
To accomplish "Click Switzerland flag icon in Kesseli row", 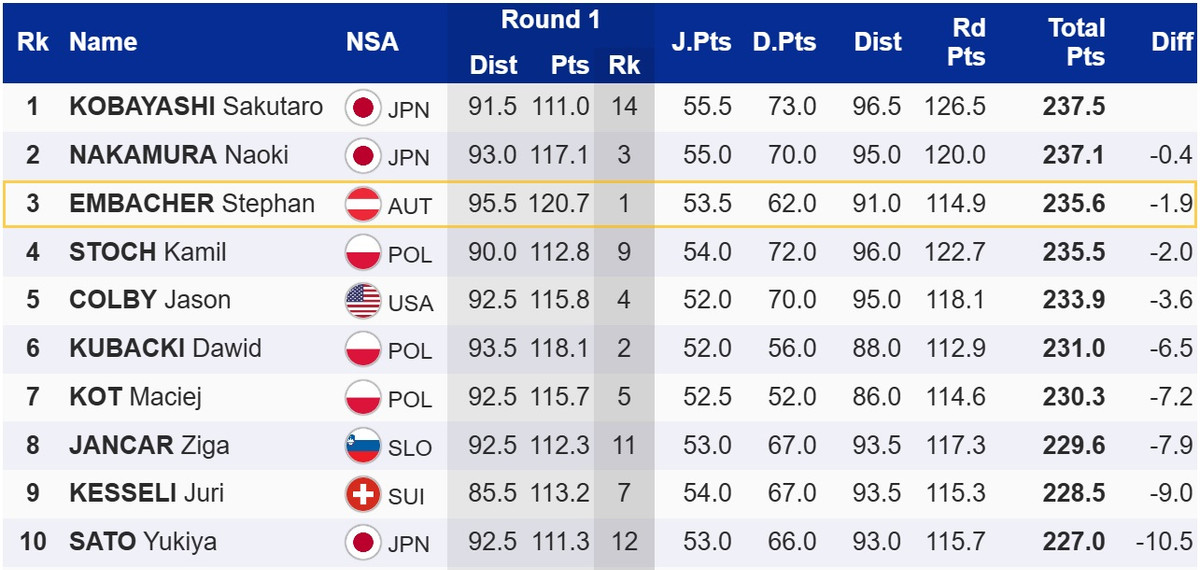I will coord(361,494).
